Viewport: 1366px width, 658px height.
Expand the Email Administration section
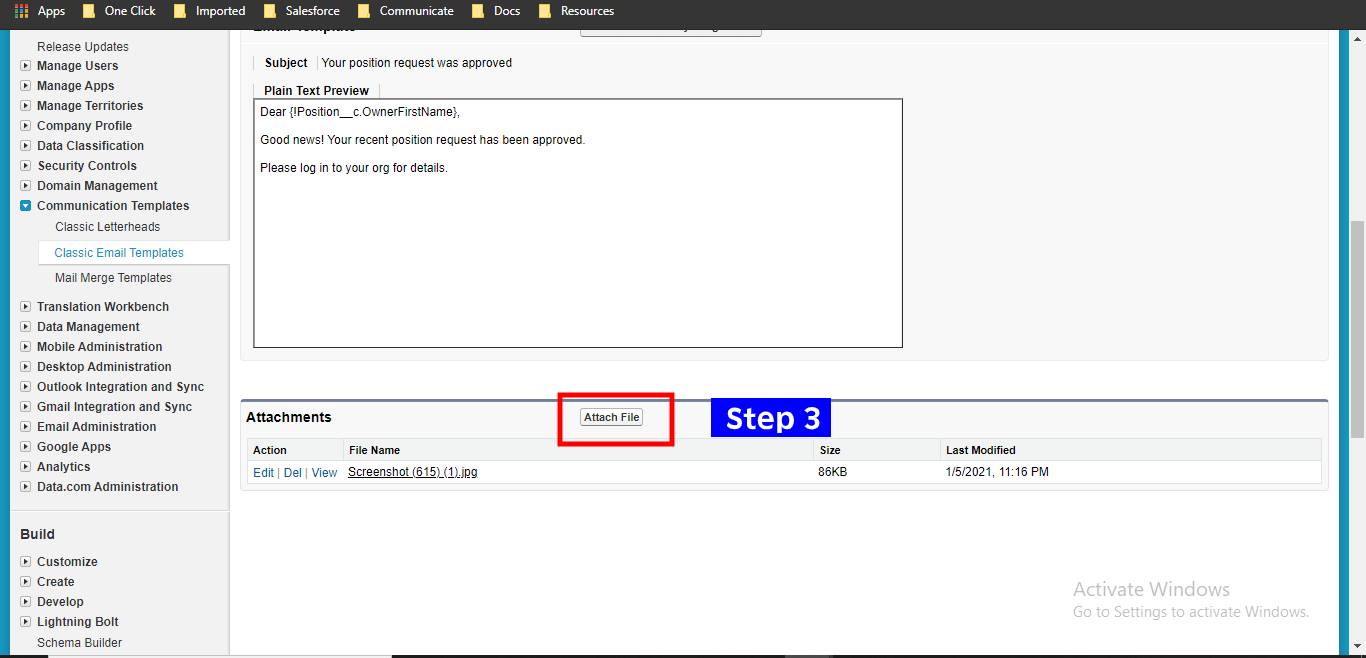coord(25,426)
